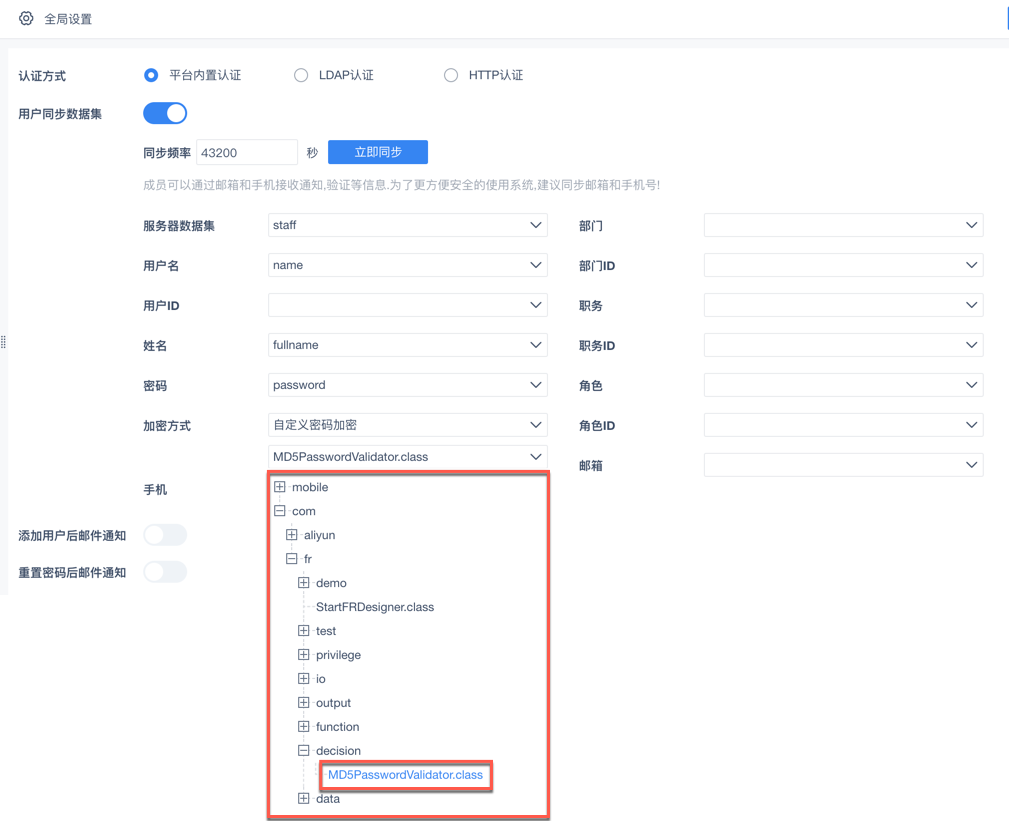Expand the aliyun tree node
Image resolution: width=1009 pixels, height=821 pixels.
point(292,535)
